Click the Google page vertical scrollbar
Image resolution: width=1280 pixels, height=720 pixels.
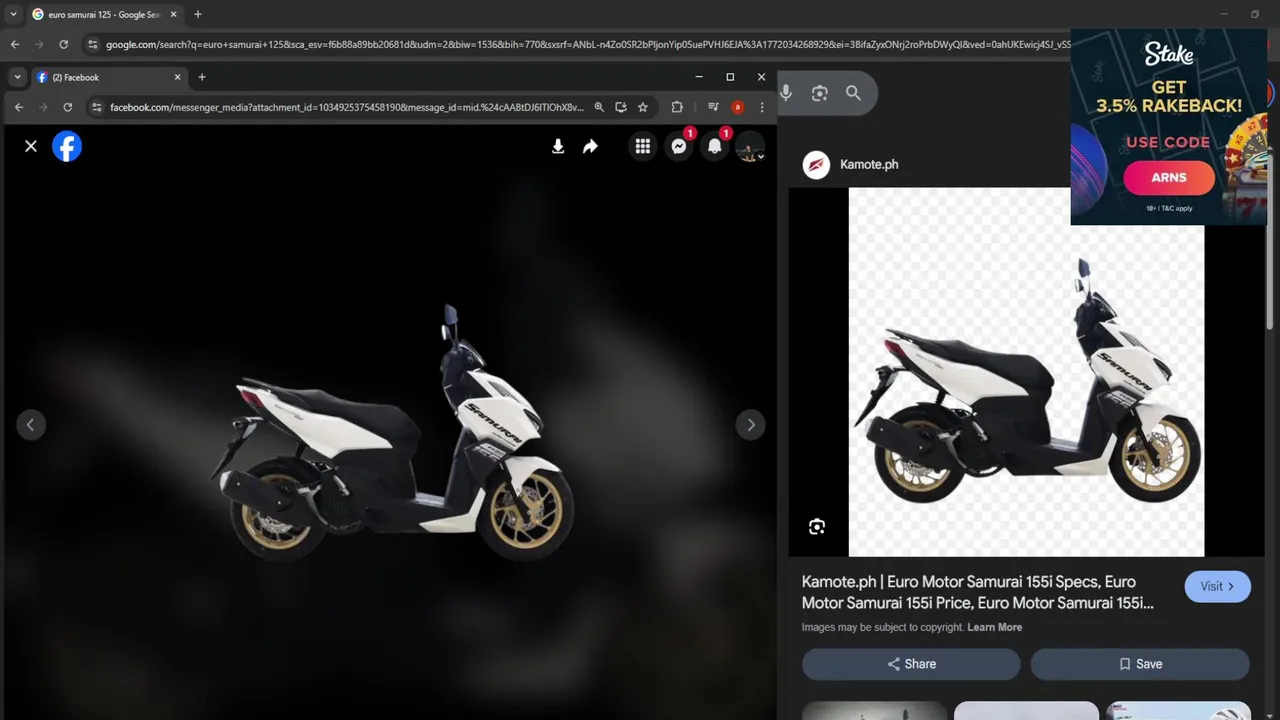tap(1271, 238)
